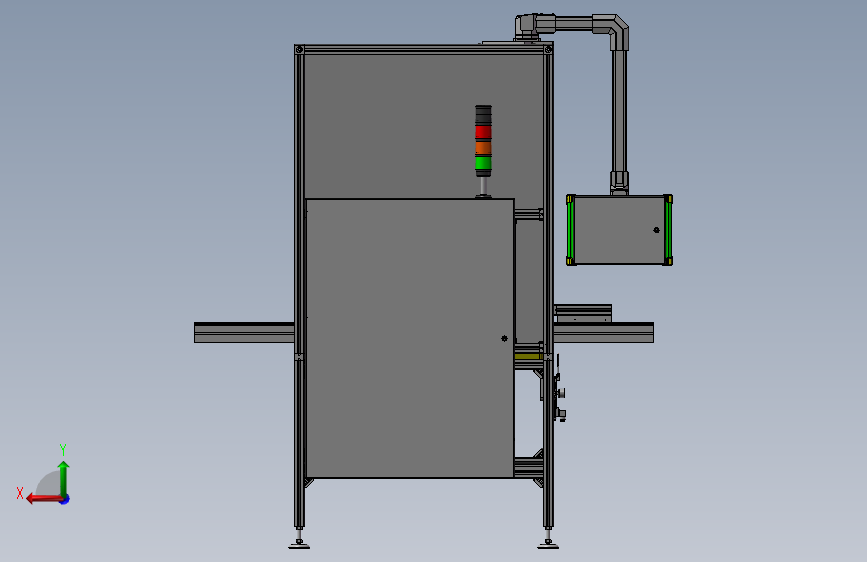Select the small block on the right conveyor
867x562 pixels.
pos(583,313)
